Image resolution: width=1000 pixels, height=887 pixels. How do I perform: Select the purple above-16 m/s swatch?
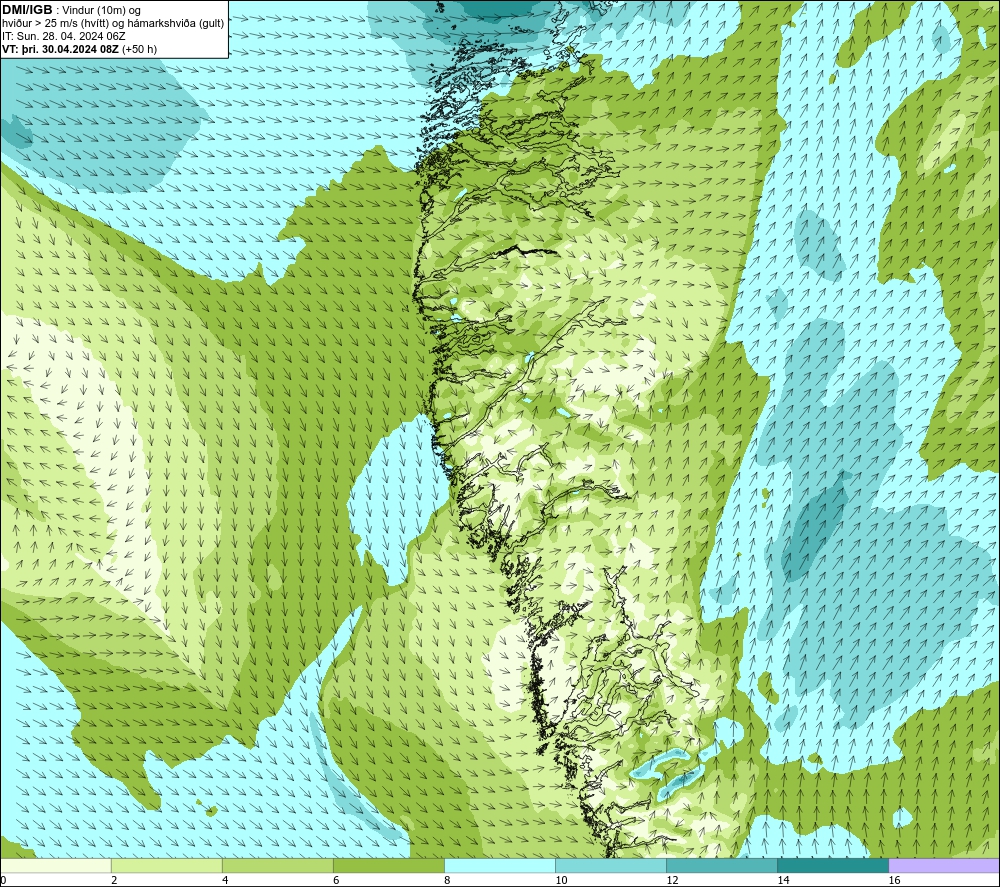point(943,866)
